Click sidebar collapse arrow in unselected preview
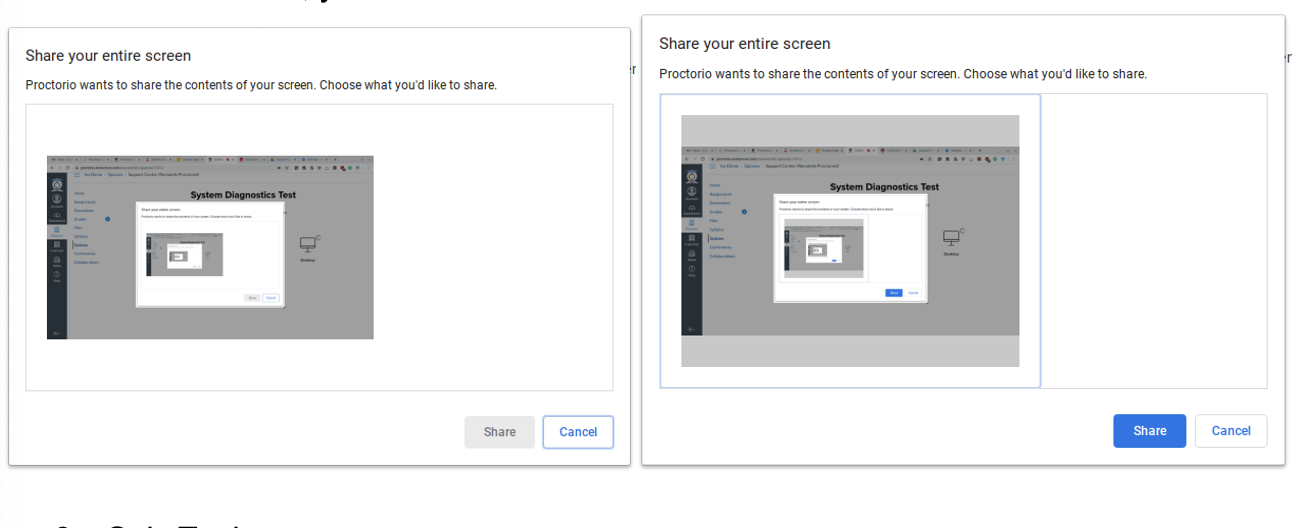 (x=56, y=332)
